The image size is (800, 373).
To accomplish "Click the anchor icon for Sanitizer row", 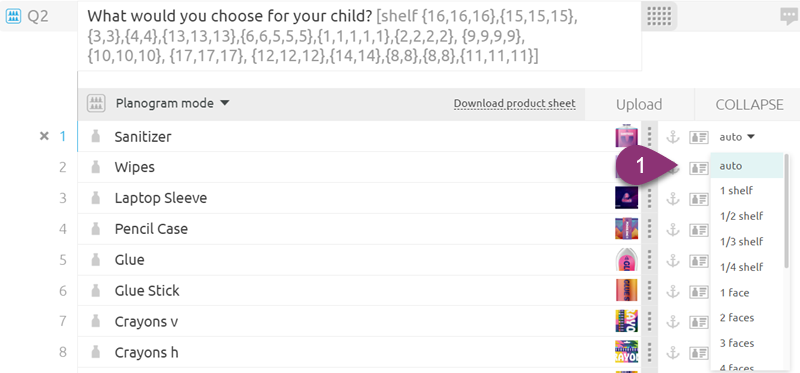I will tap(673, 137).
